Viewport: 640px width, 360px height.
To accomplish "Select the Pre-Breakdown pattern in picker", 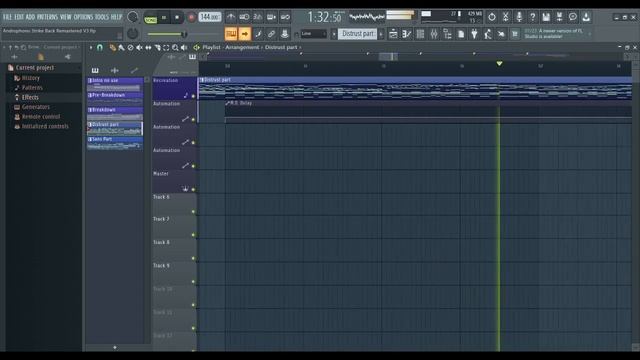I will [115, 98].
